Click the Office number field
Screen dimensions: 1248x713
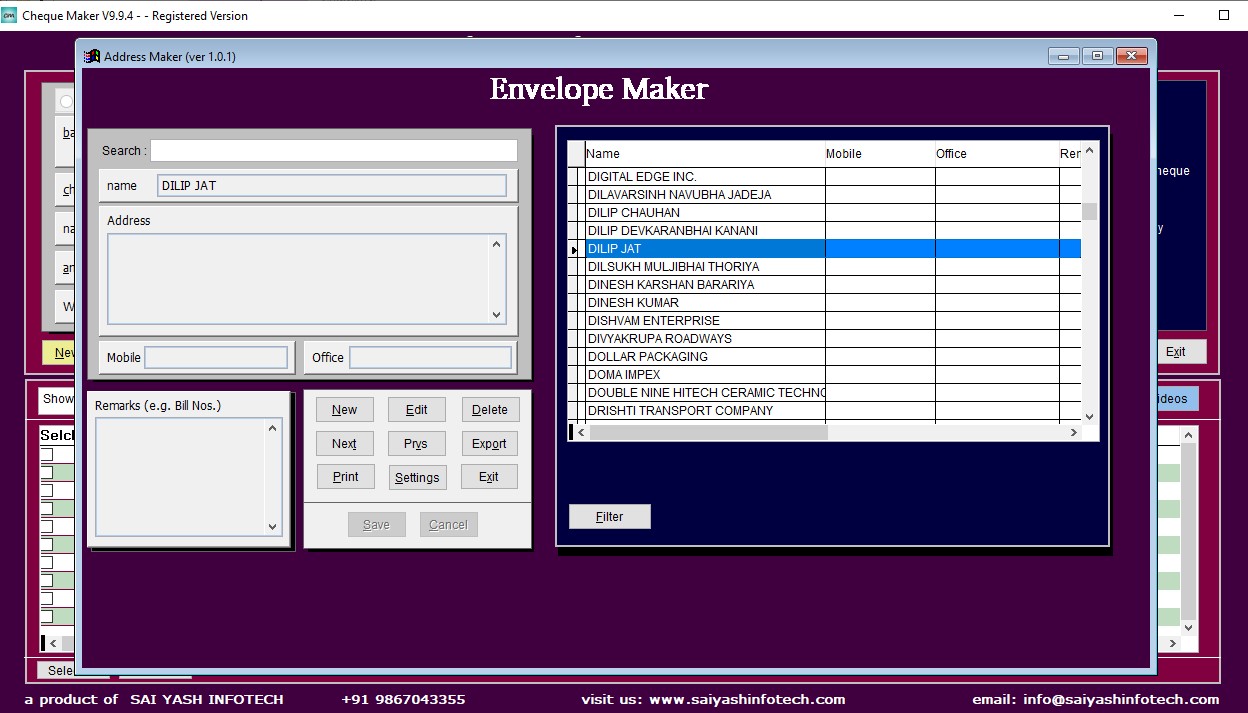click(x=430, y=357)
